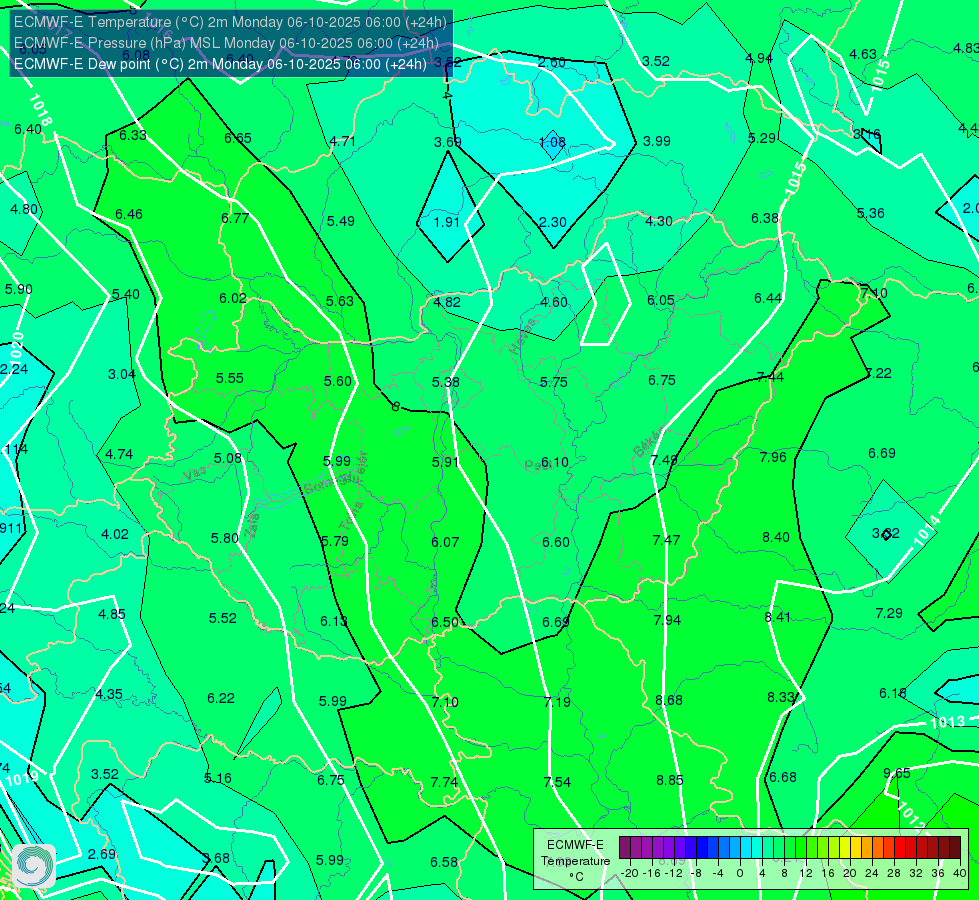Image resolution: width=979 pixels, height=900 pixels.
Task: Click the 7.74 temperature value
Action: [x=444, y=782]
